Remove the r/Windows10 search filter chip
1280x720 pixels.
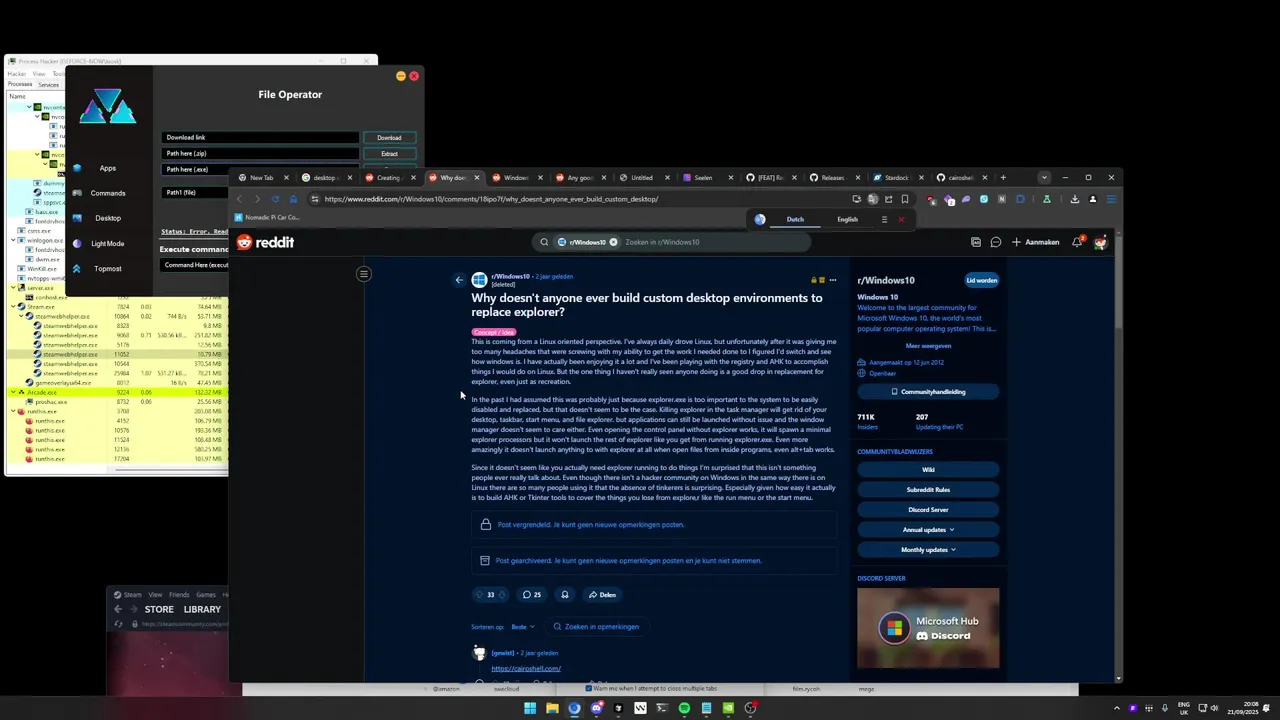613,242
